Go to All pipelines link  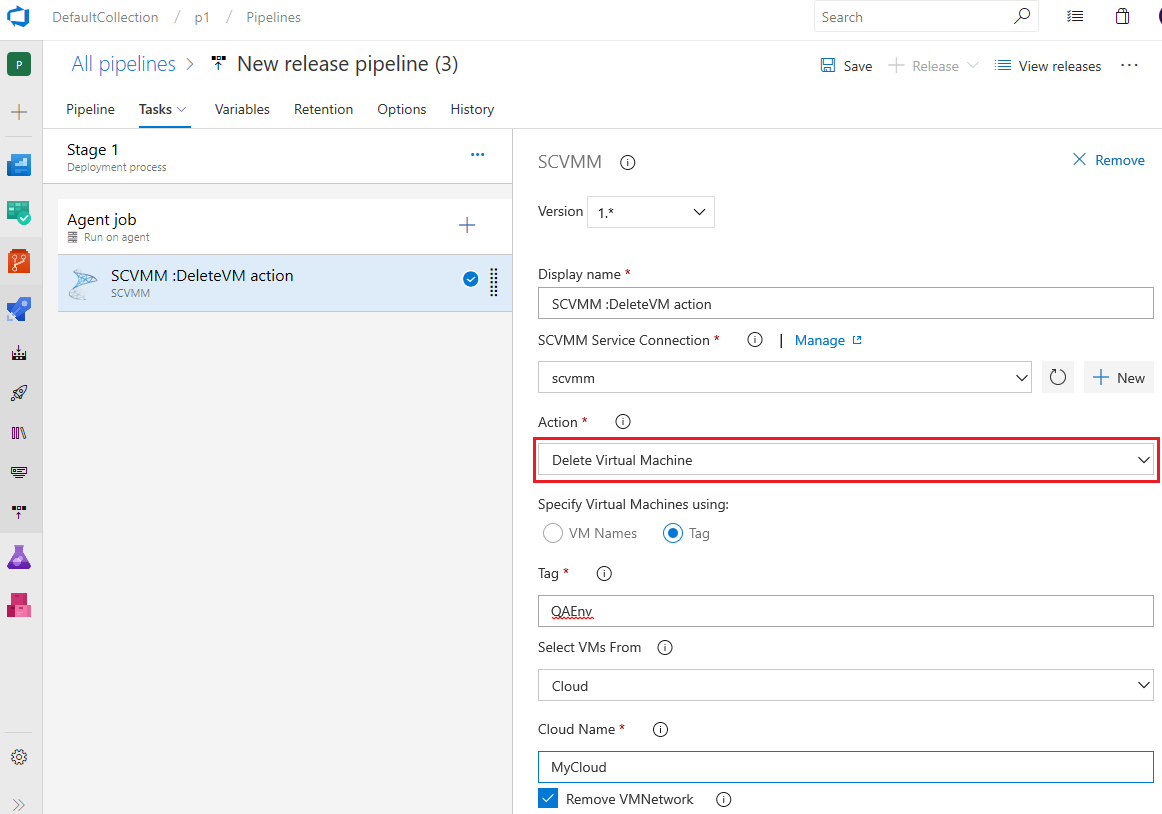[x=123, y=64]
